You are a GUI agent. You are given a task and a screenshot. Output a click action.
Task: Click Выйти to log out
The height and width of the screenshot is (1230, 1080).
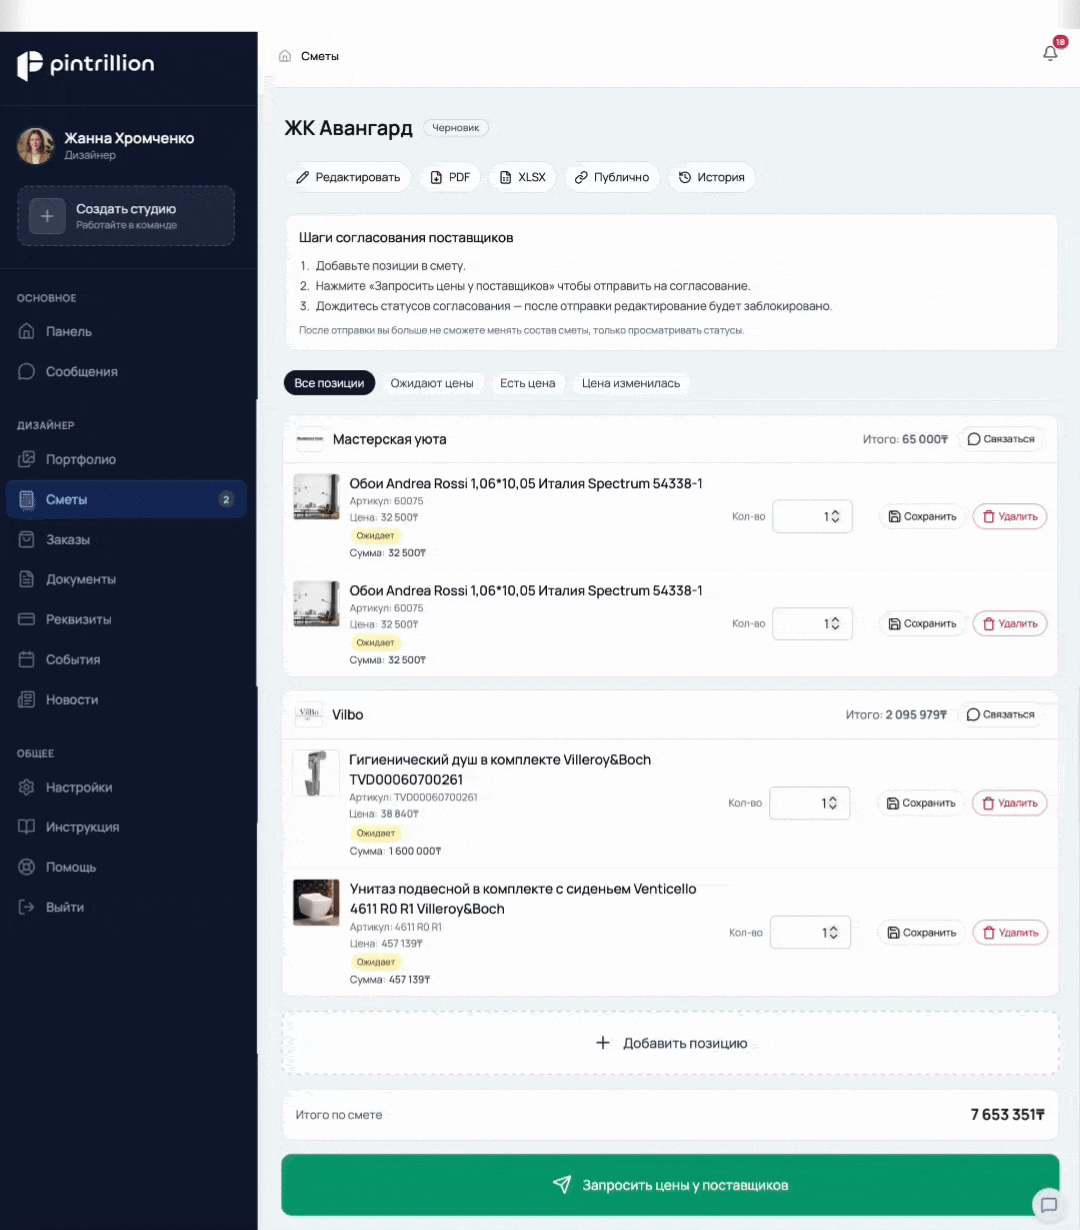point(66,907)
